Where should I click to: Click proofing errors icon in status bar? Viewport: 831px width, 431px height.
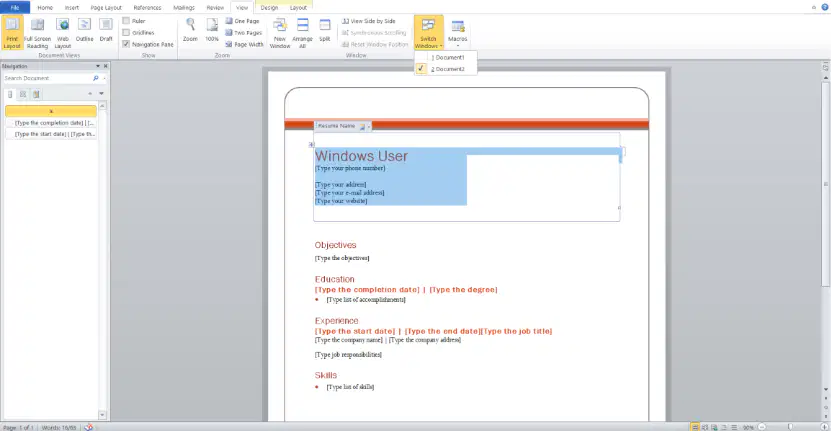coord(89,427)
